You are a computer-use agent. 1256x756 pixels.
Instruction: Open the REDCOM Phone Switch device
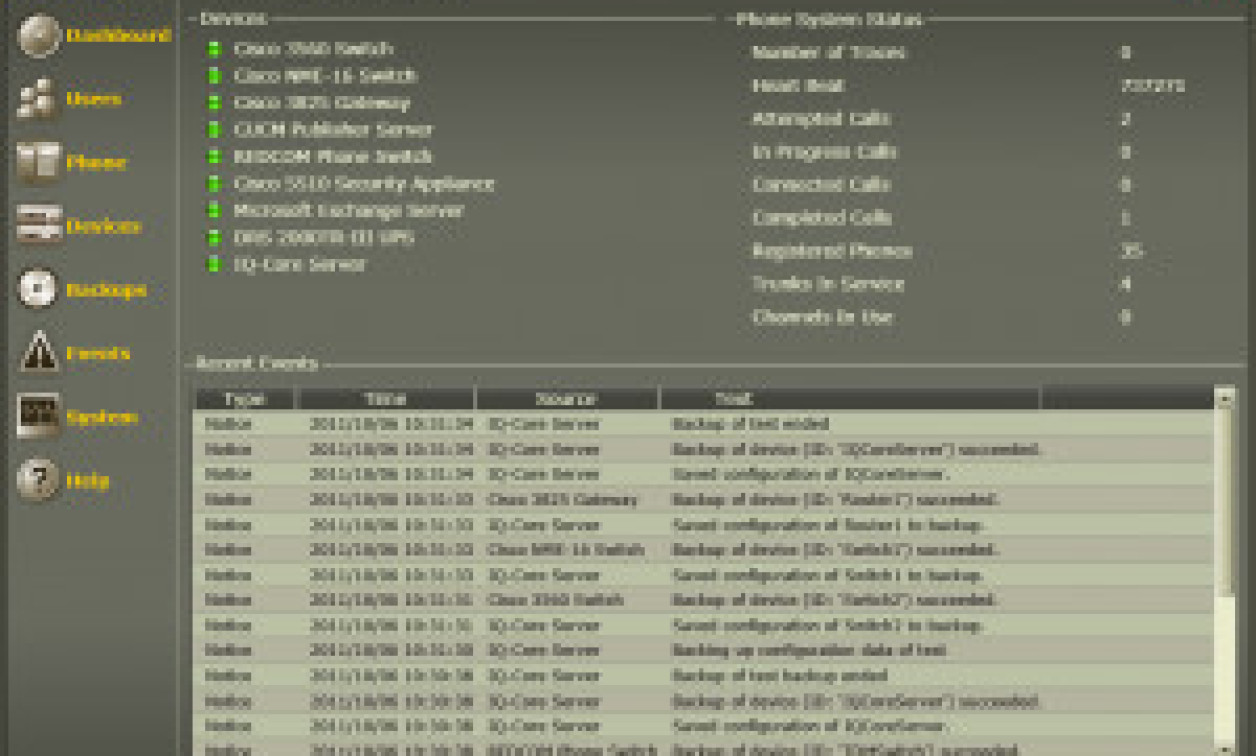[x=332, y=157]
